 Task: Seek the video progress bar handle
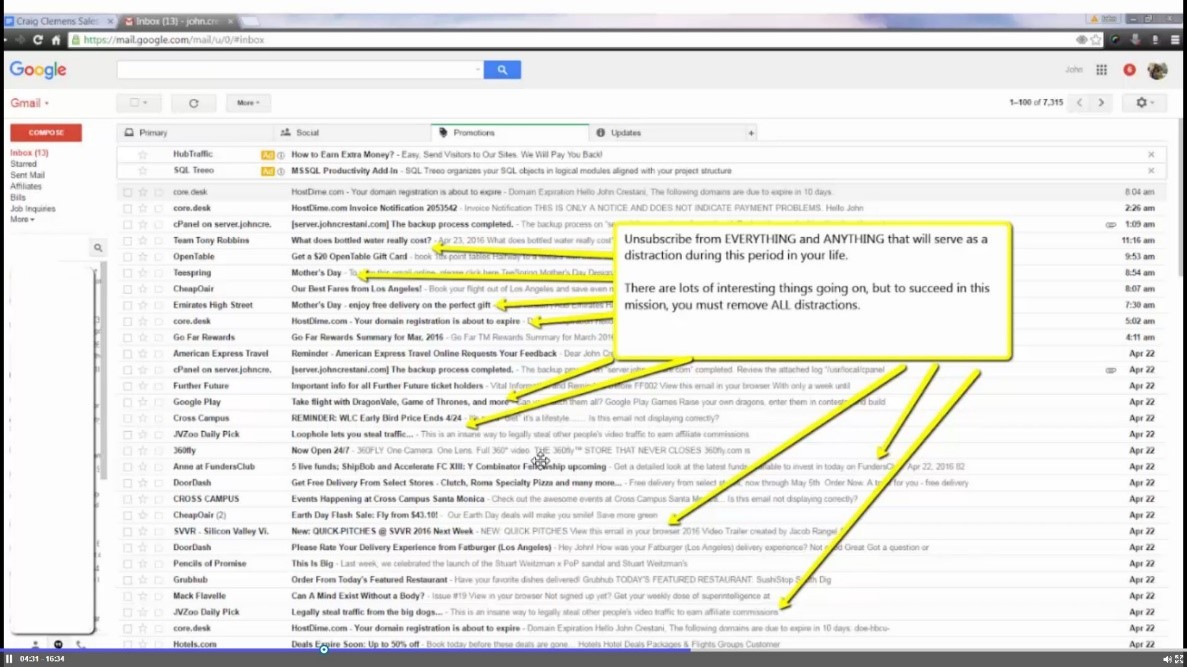324,650
